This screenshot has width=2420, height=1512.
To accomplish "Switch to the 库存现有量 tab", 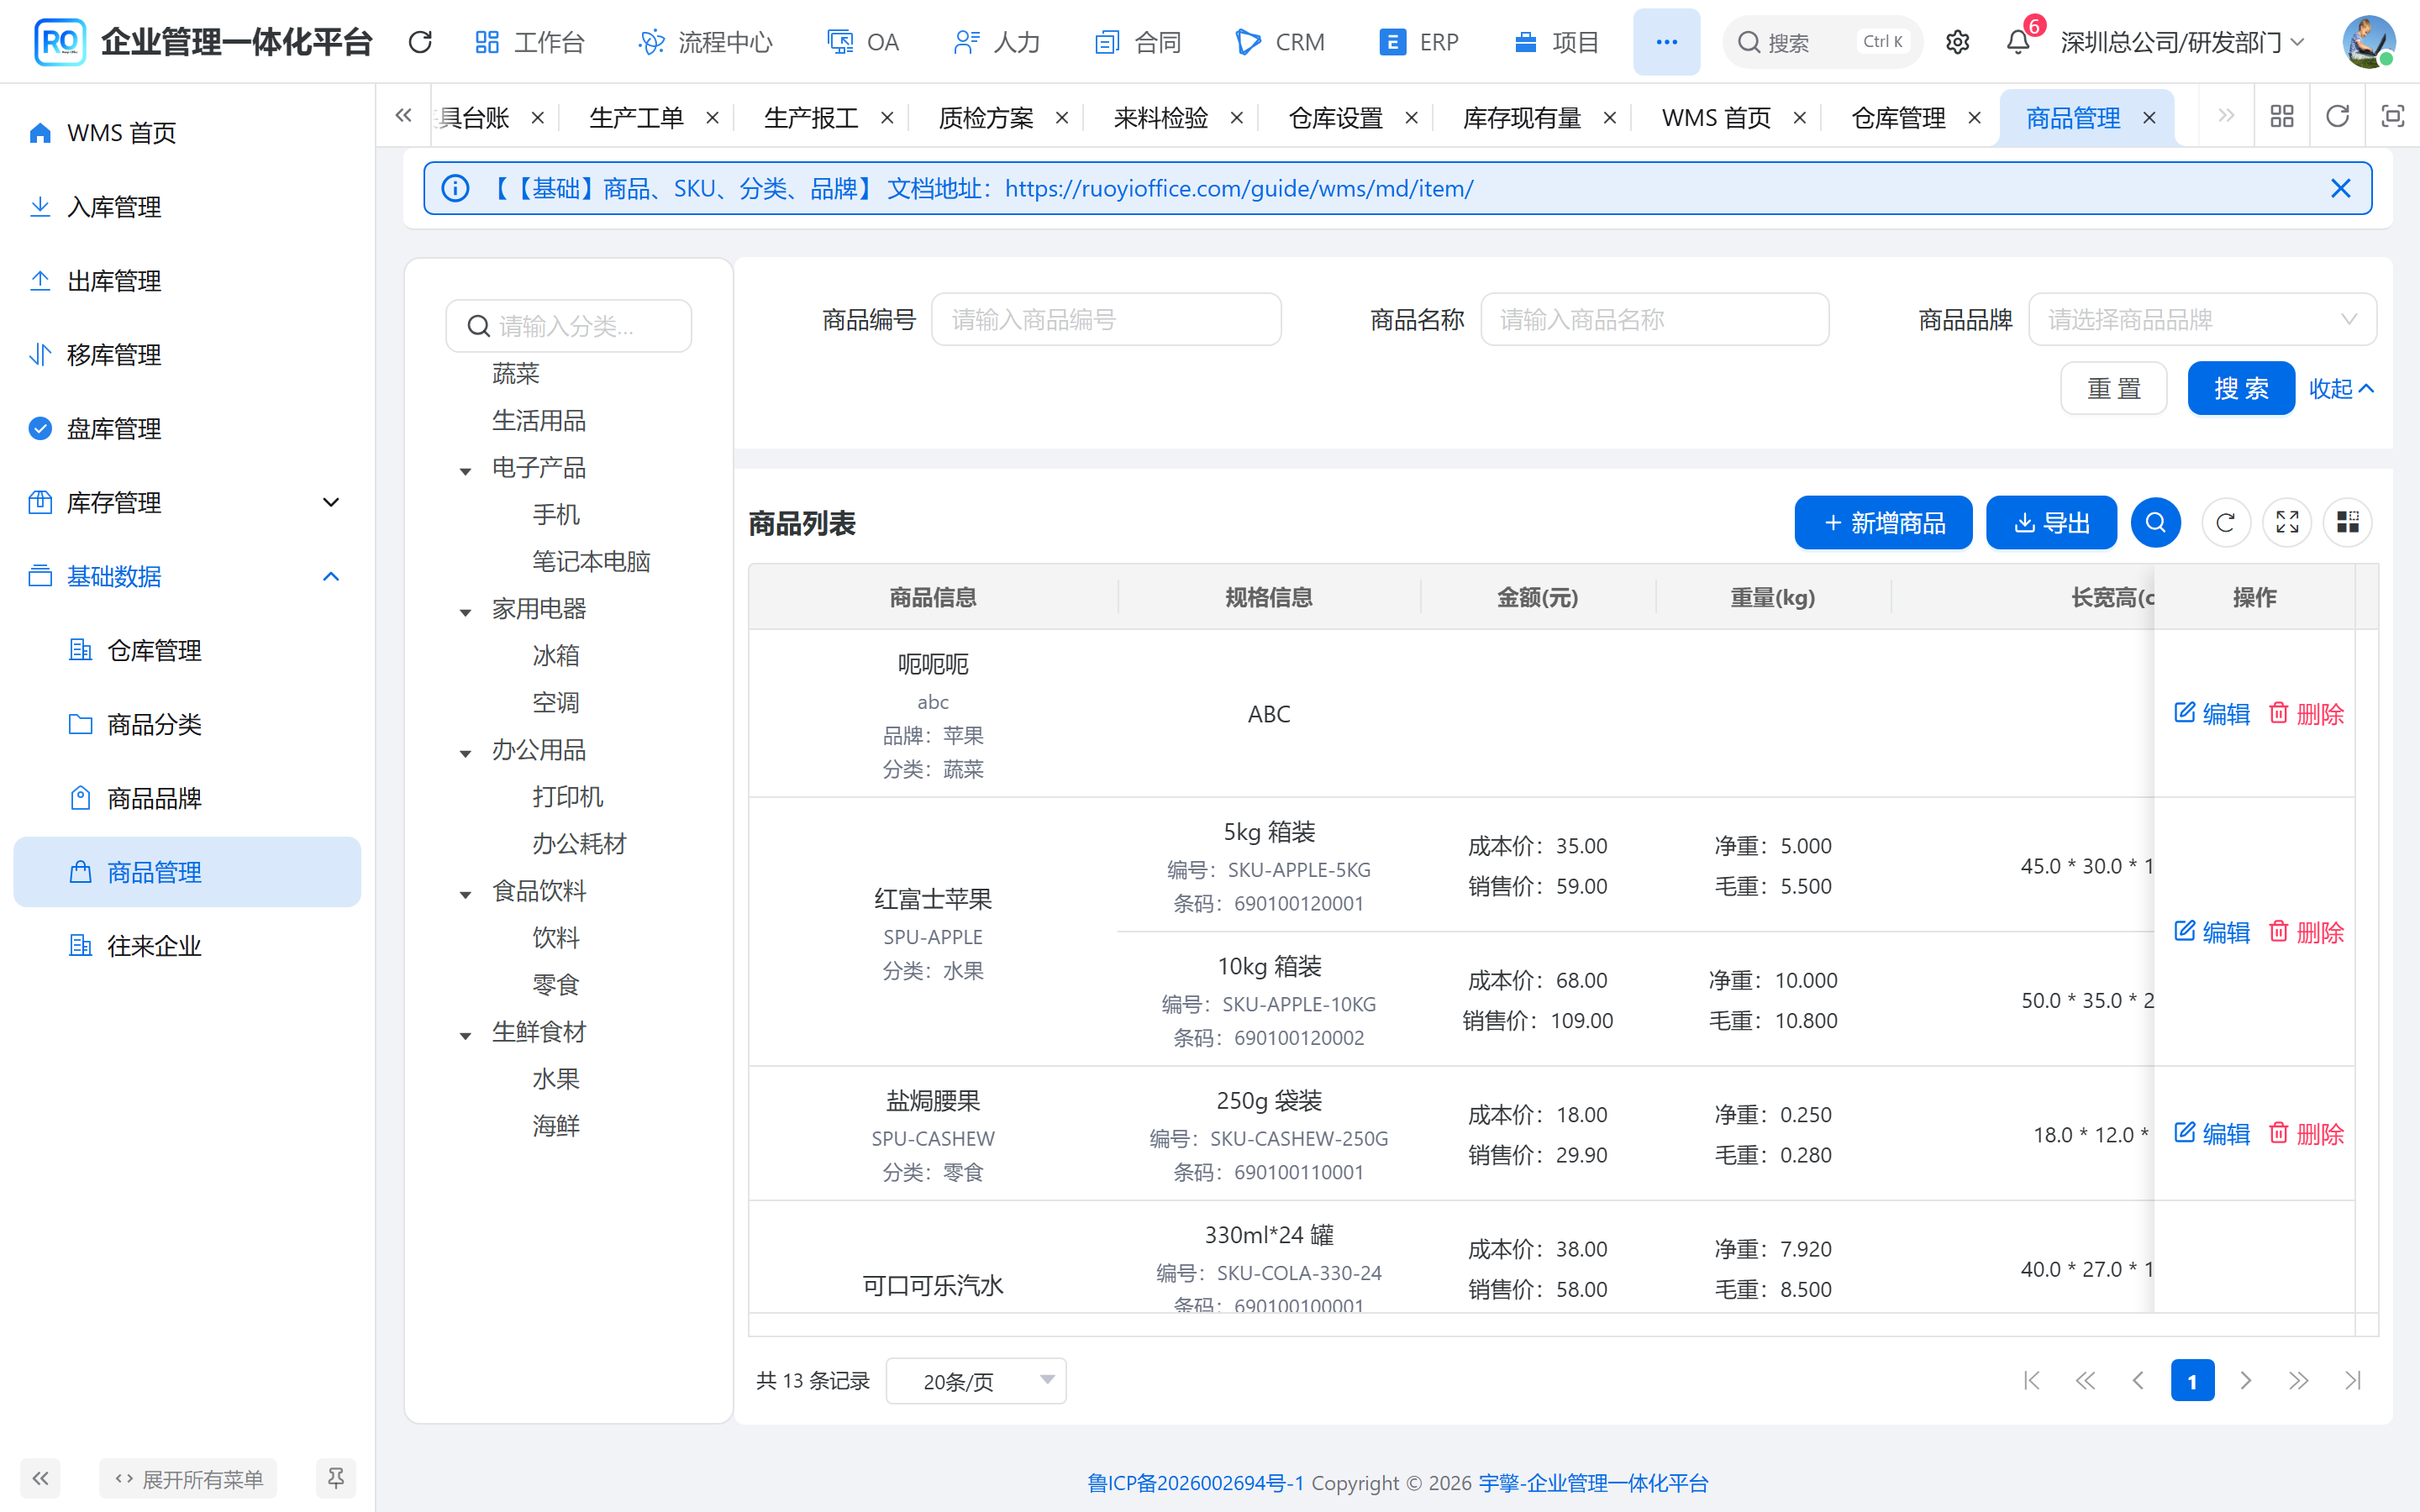I will (x=1521, y=118).
